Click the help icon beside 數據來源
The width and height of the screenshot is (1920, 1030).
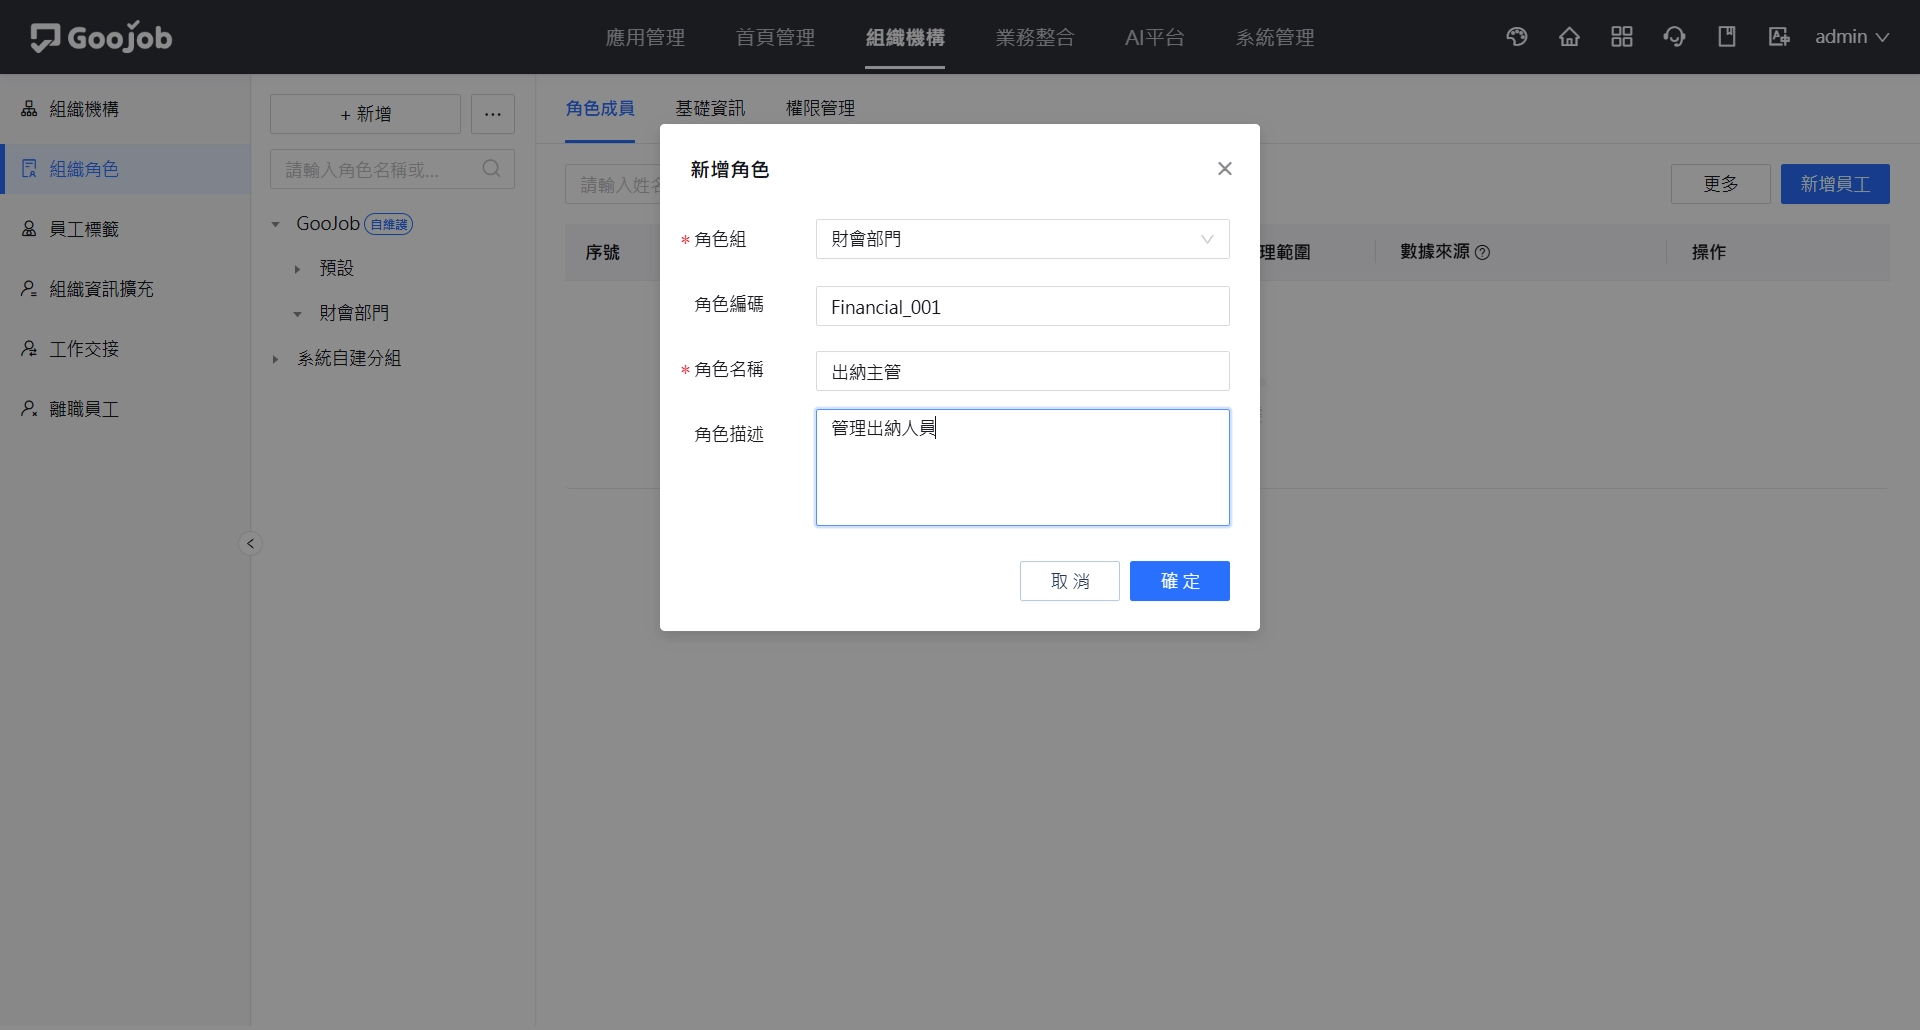tap(1483, 252)
